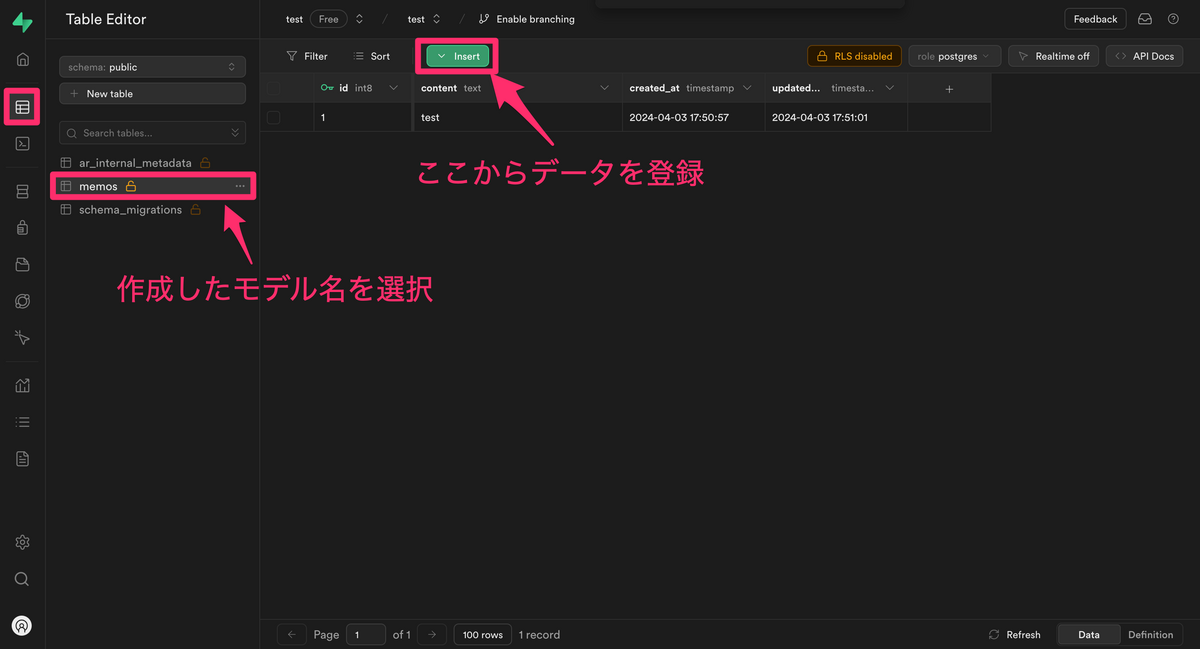Open the help question-mark icon
The image size is (1200, 649).
click(x=1173, y=19)
